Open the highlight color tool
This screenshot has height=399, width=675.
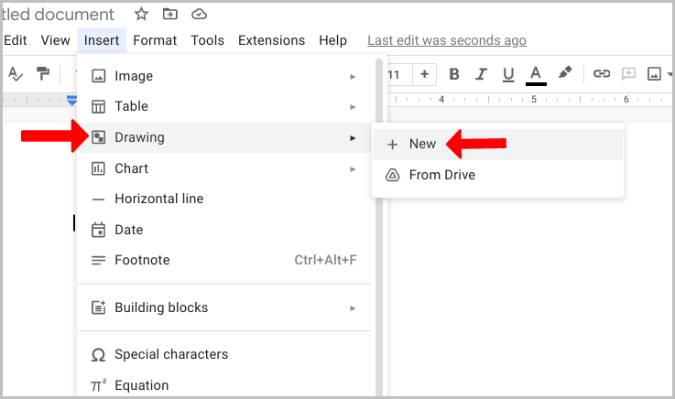tap(565, 73)
